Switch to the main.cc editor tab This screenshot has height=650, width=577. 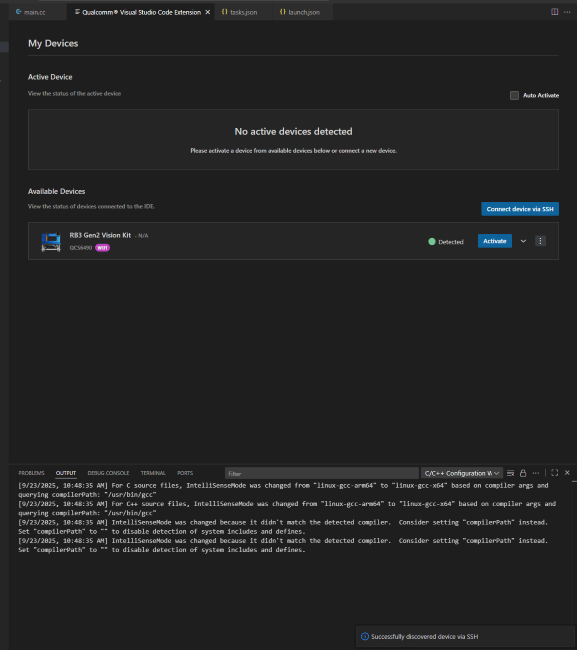[35, 12]
